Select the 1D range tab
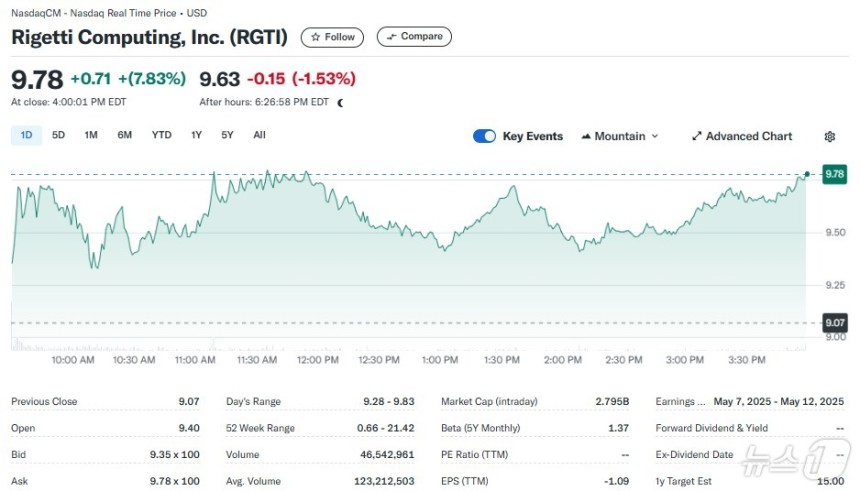The image size is (860, 491). tap(26, 135)
